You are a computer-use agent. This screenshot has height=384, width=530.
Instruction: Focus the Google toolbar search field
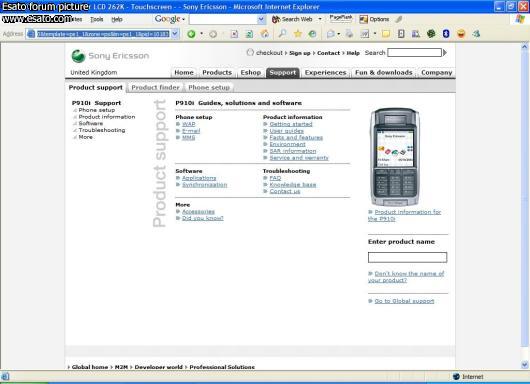[x=223, y=19]
